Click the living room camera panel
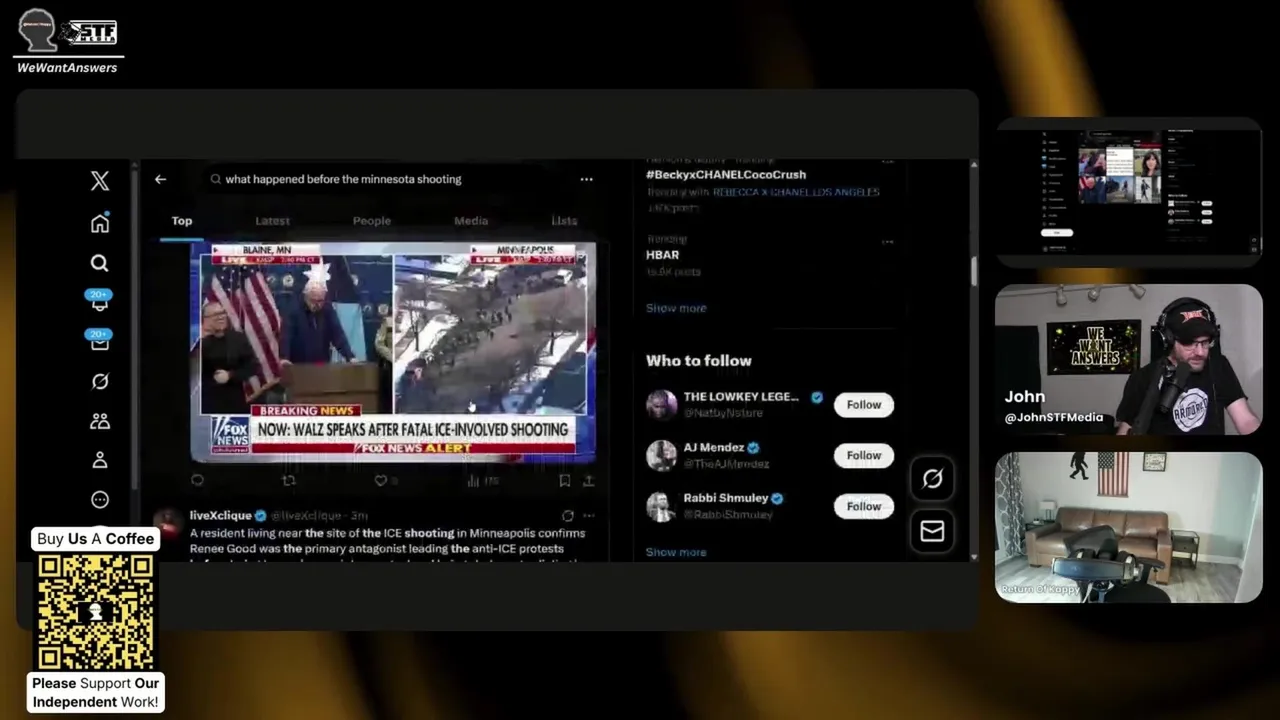This screenshot has height=720, width=1280. (x=1129, y=527)
